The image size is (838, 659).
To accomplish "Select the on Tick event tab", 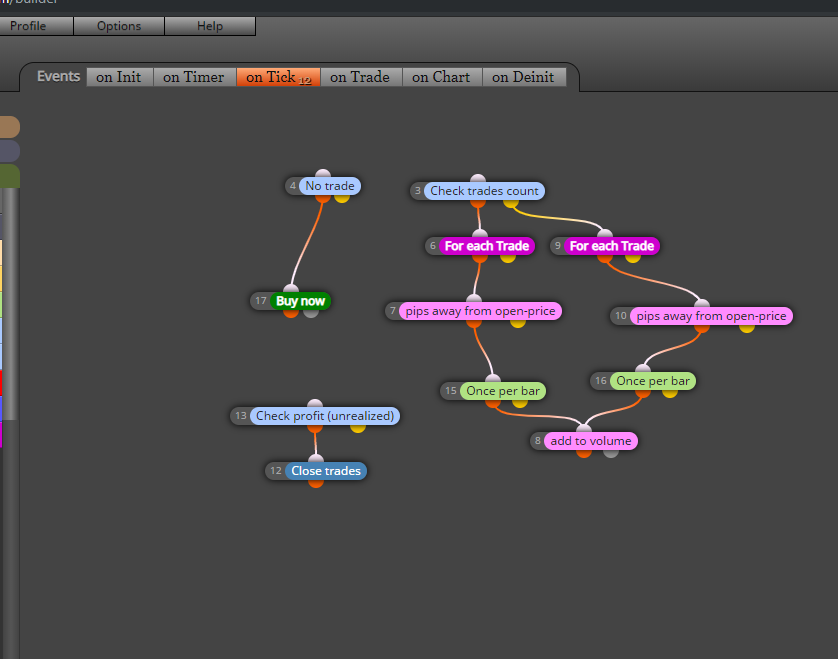I will [278, 77].
